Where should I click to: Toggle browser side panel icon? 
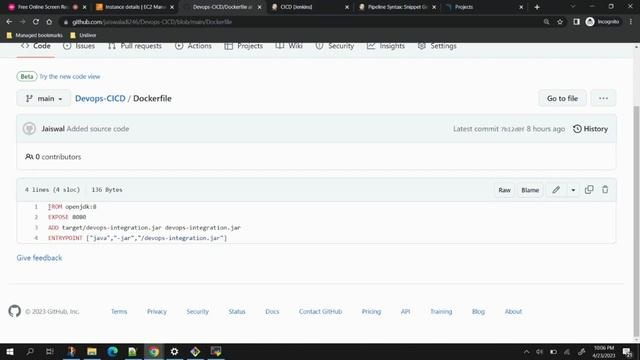pyautogui.click(x=576, y=22)
